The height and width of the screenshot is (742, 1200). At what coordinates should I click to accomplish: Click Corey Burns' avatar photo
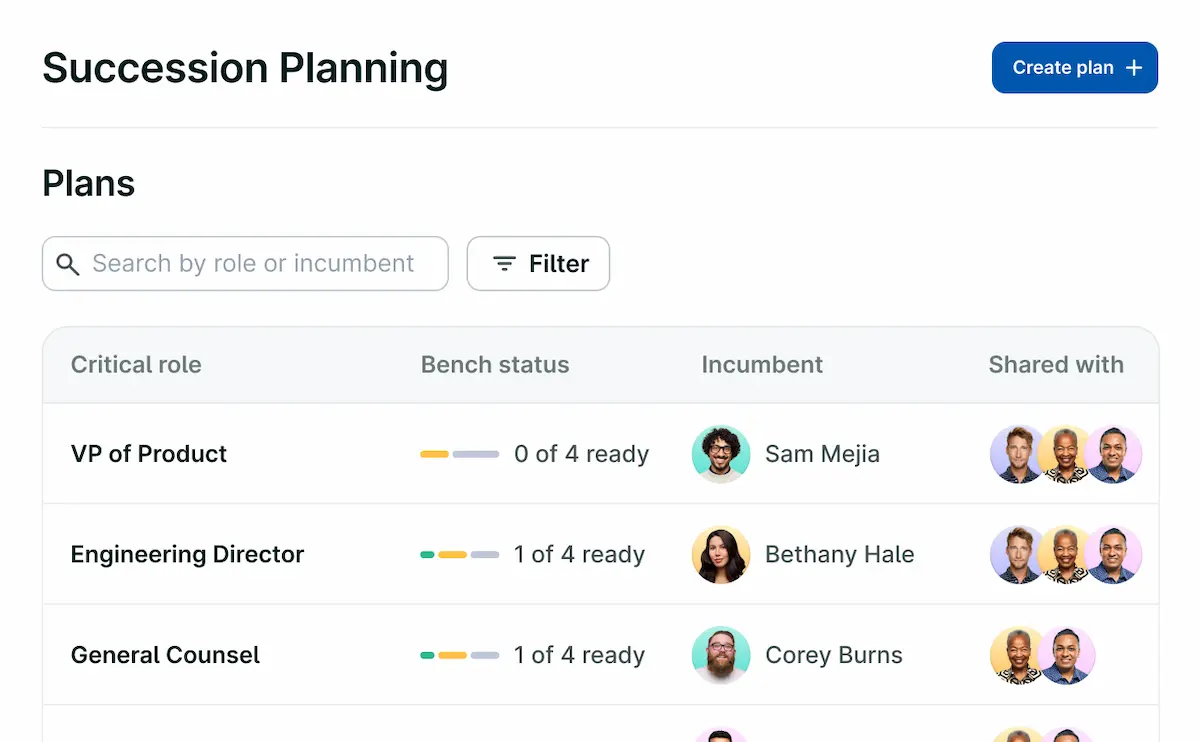(721, 656)
